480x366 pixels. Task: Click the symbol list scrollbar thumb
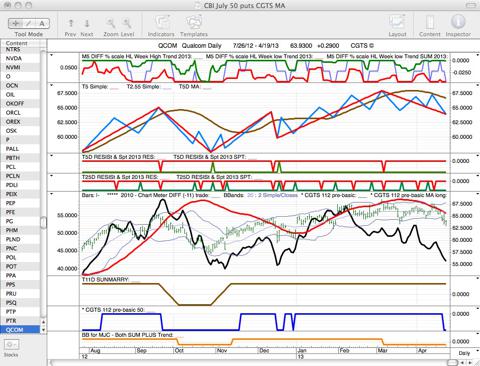43,222
